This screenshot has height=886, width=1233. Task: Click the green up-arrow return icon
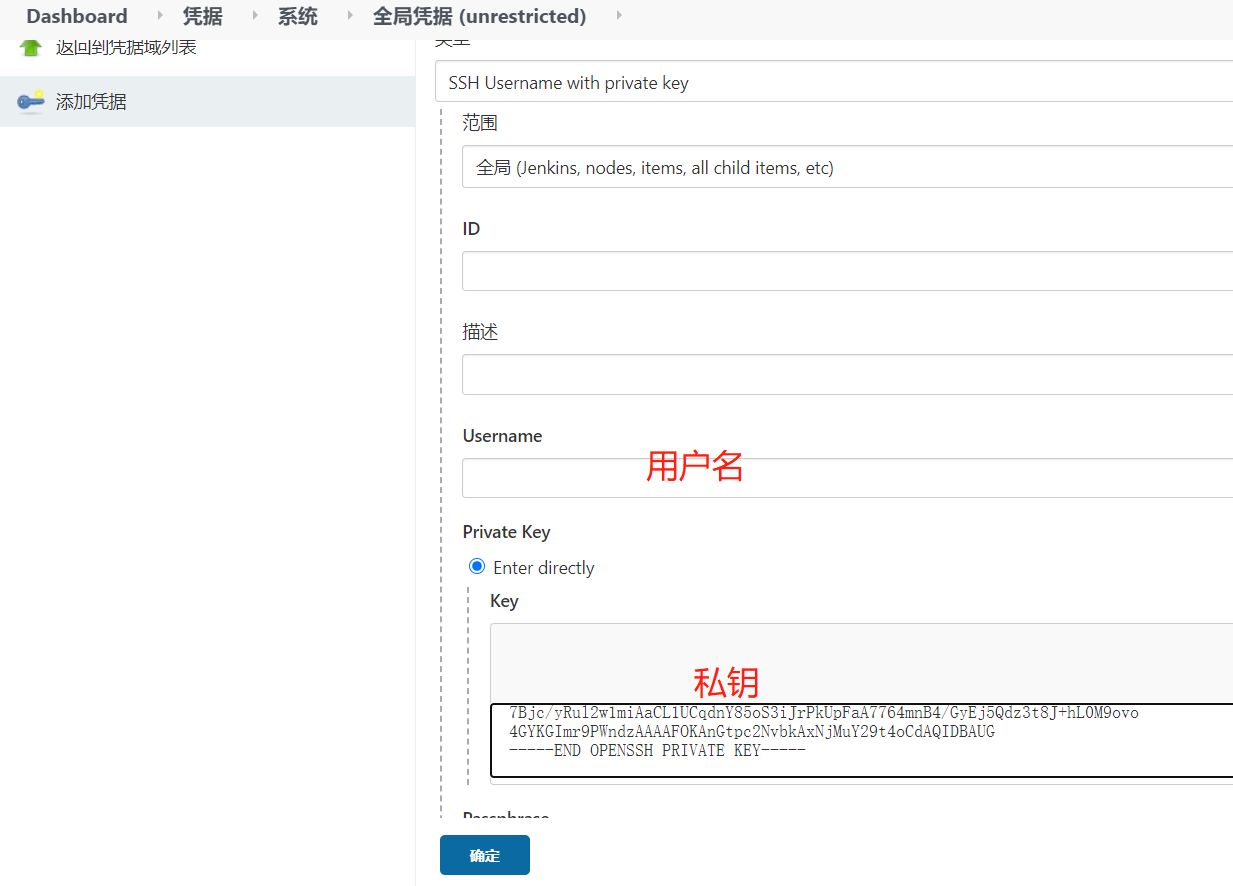pyautogui.click(x=32, y=47)
